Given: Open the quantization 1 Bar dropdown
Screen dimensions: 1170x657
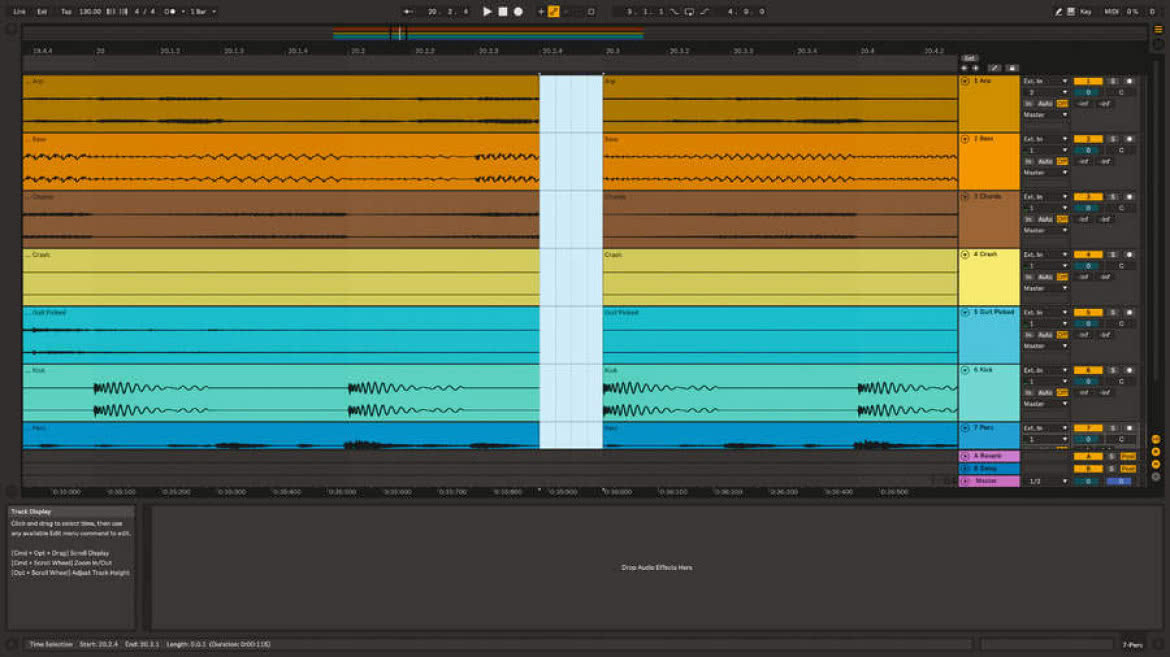Looking at the screenshot, I should [203, 11].
